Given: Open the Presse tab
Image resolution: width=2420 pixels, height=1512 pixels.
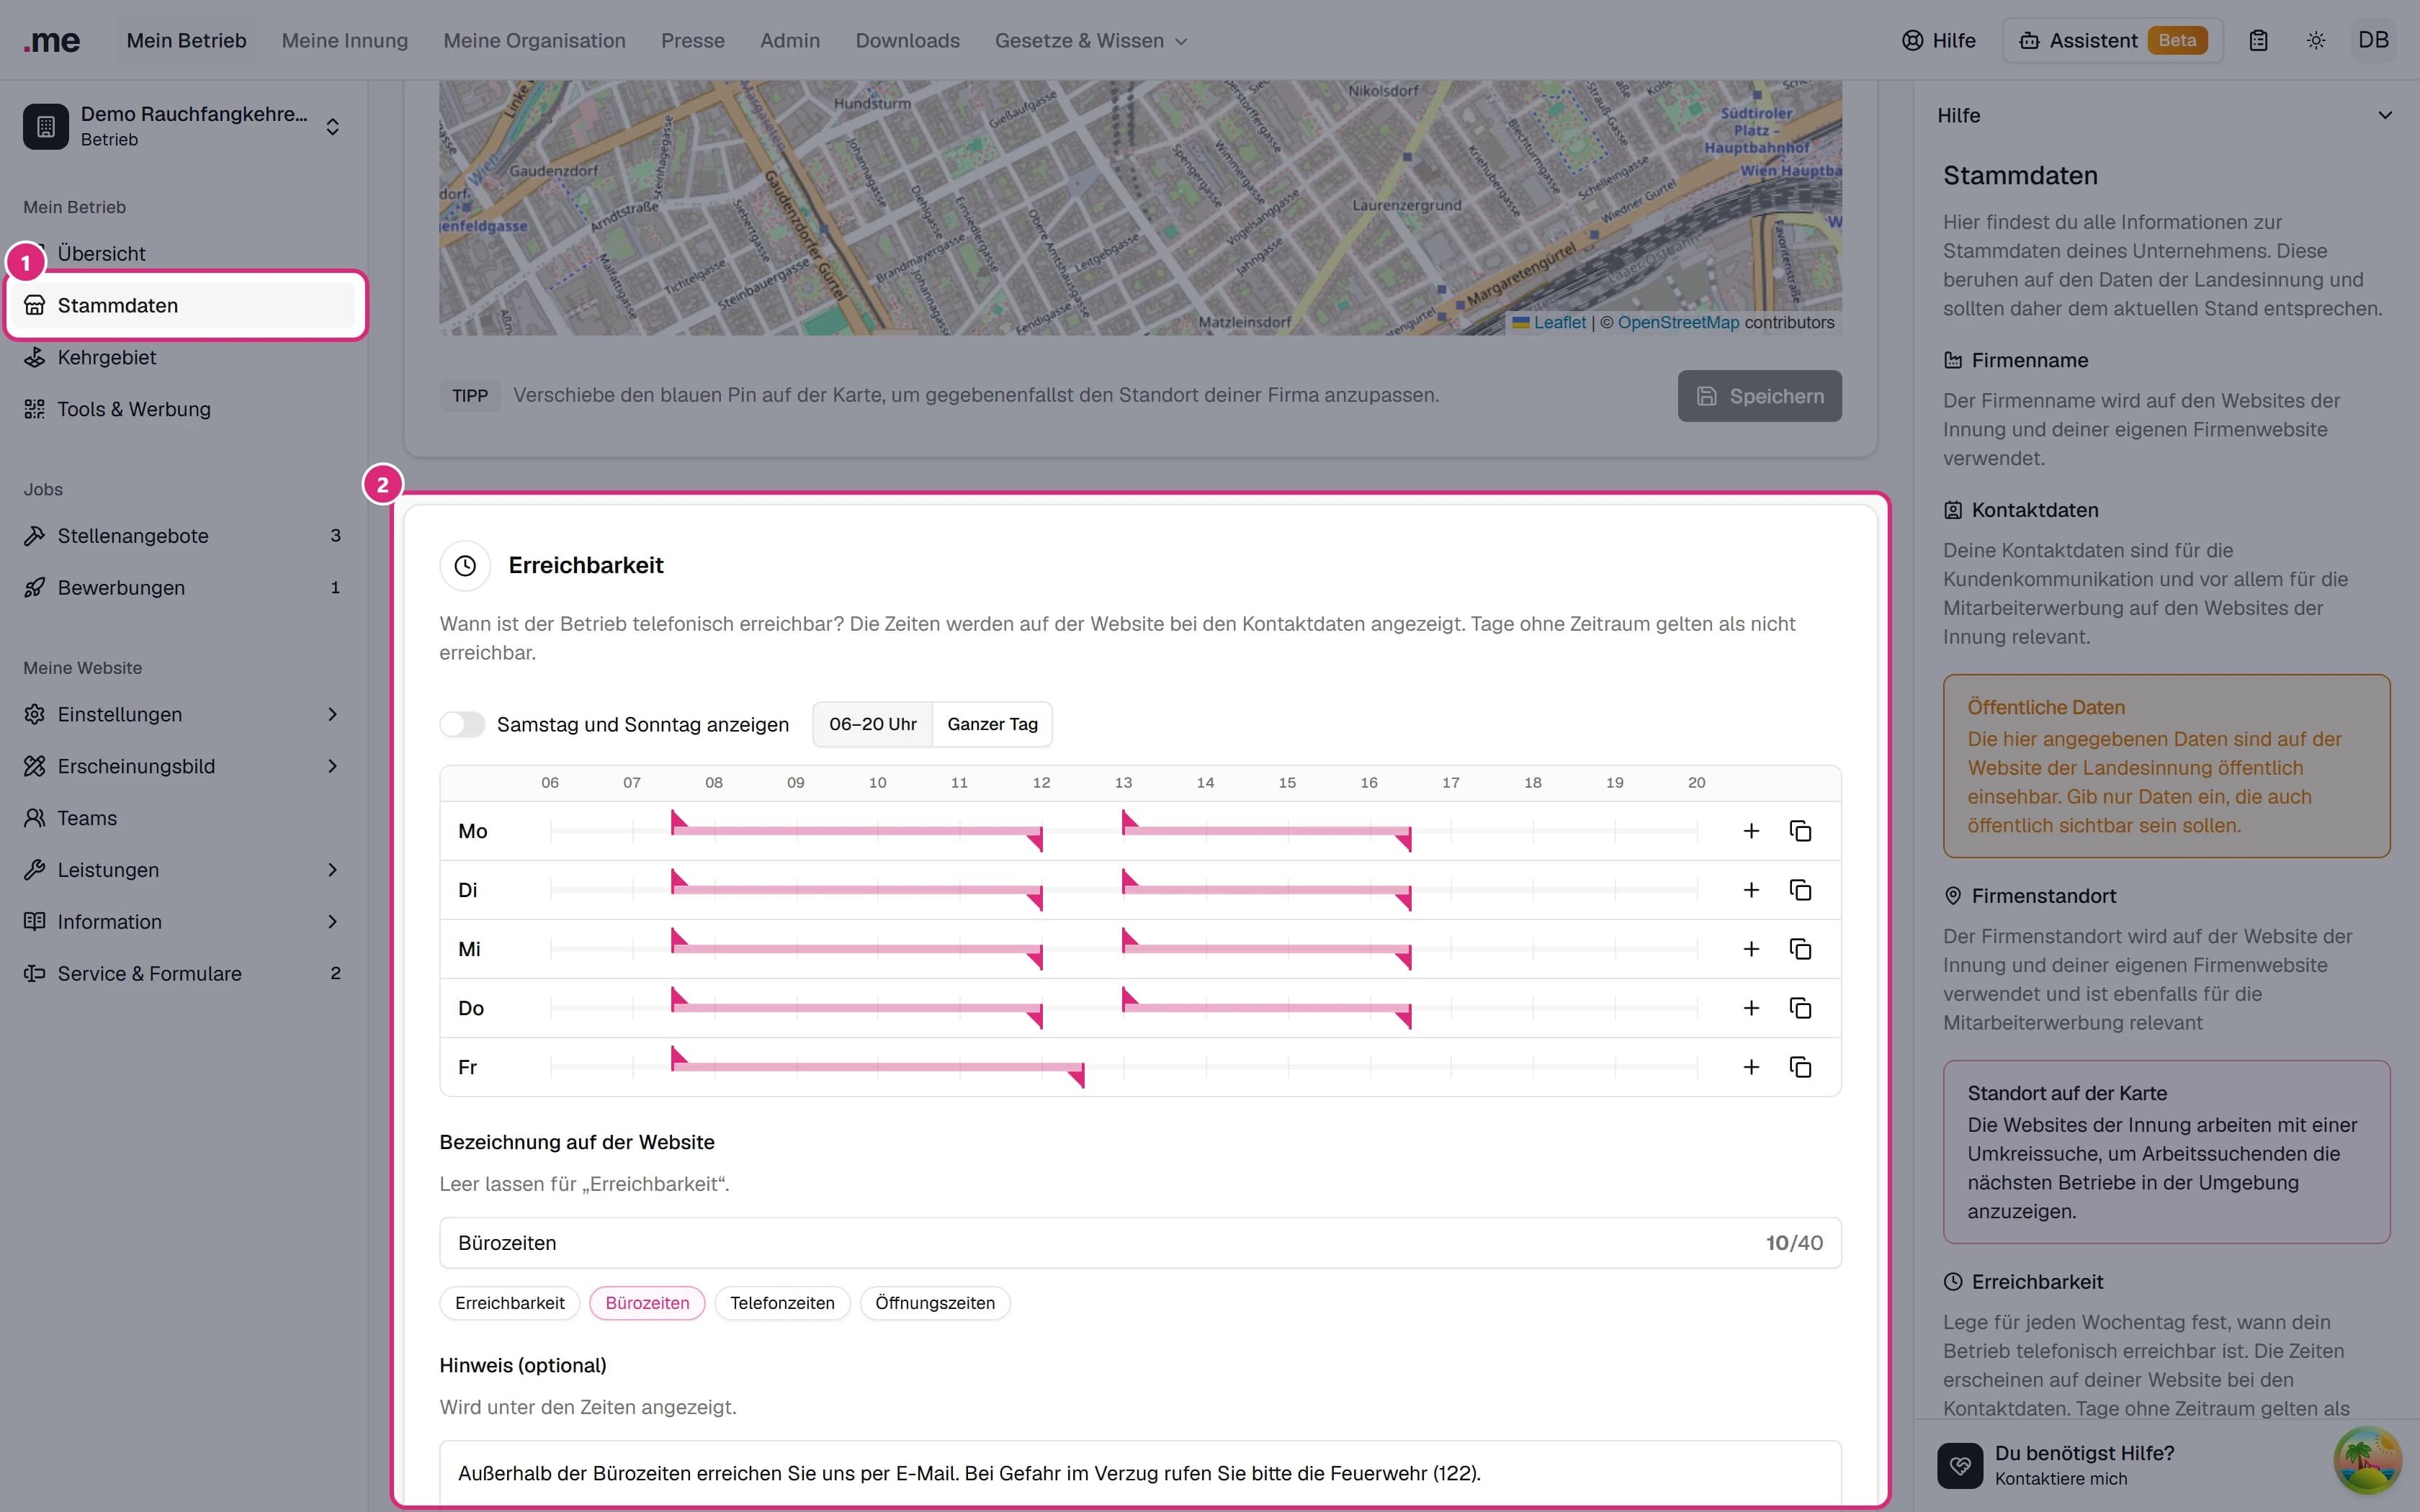Looking at the screenshot, I should (x=693, y=41).
